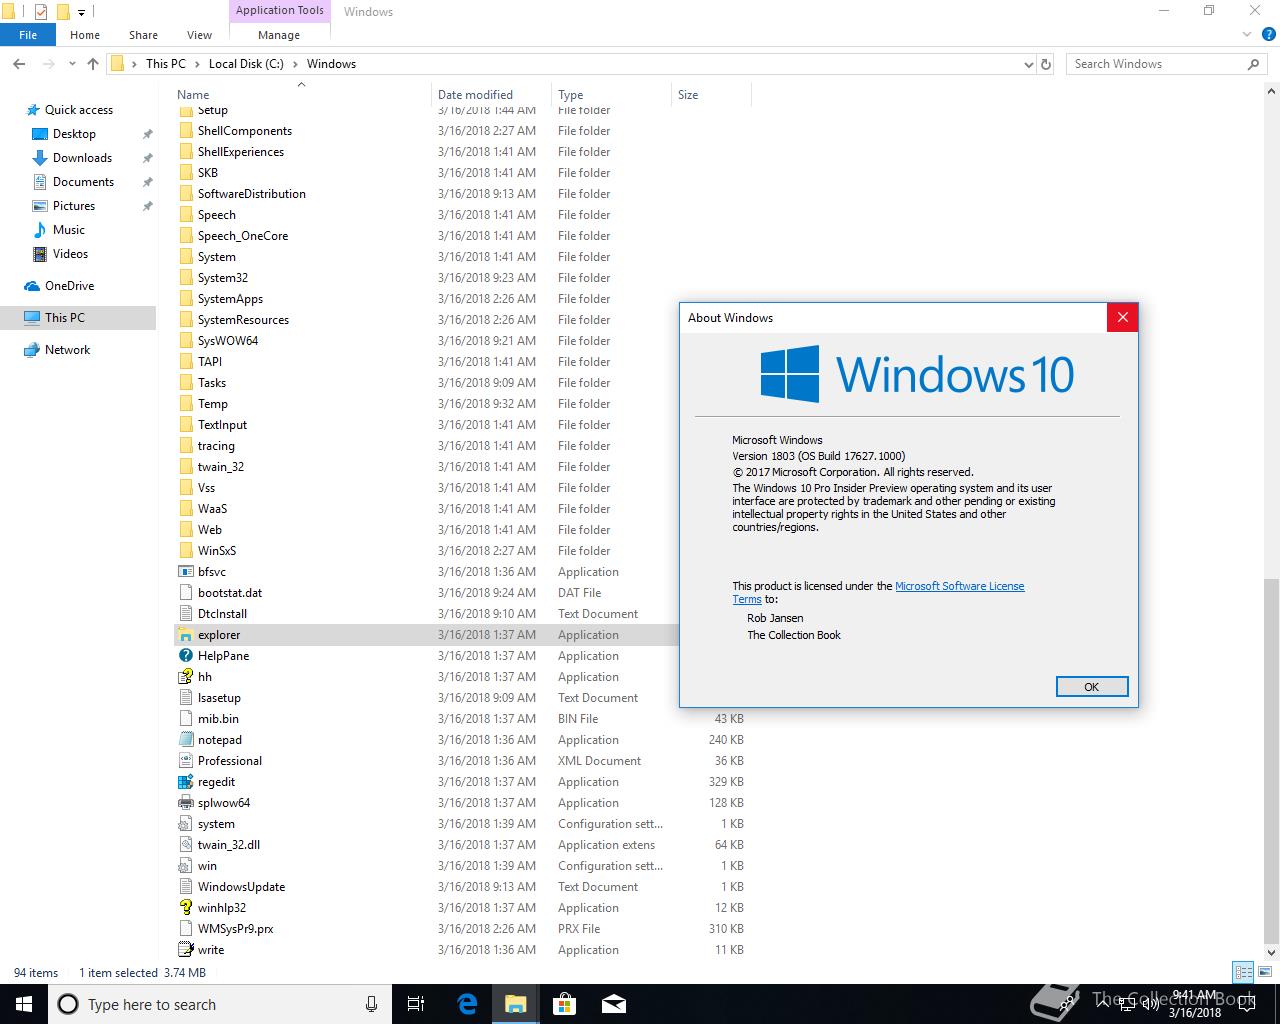Screen dimensions: 1280x1024
Task: Switch to the Share ribbon tab
Action: coord(143,35)
